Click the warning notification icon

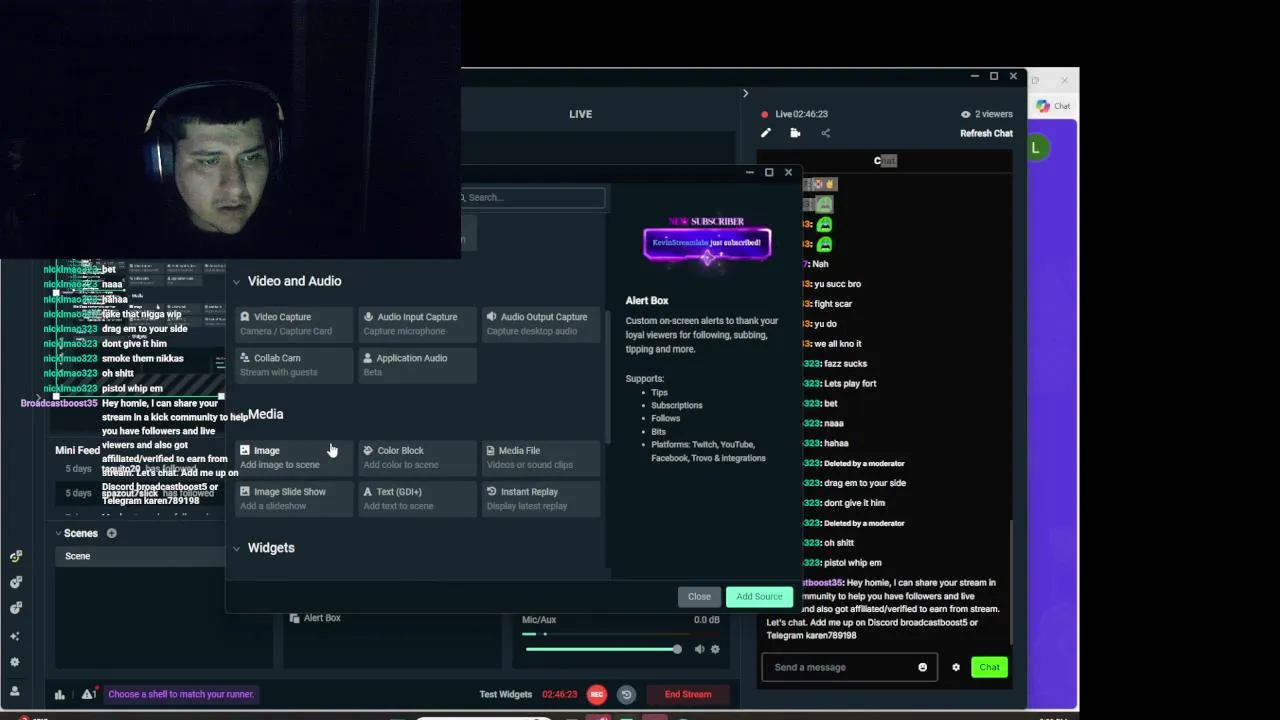[88, 694]
